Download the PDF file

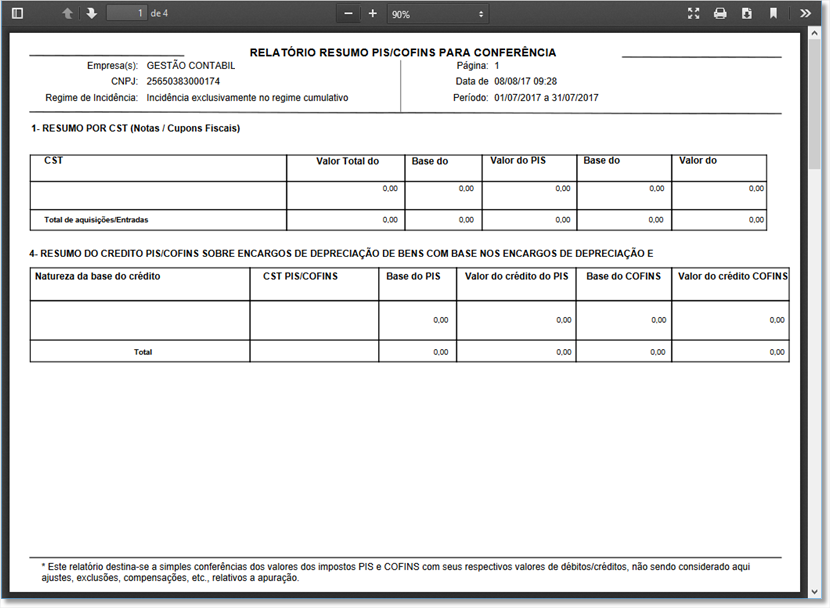(x=747, y=14)
